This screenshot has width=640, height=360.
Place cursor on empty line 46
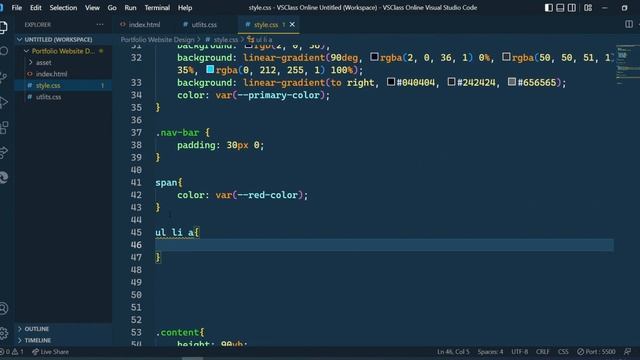(384, 245)
